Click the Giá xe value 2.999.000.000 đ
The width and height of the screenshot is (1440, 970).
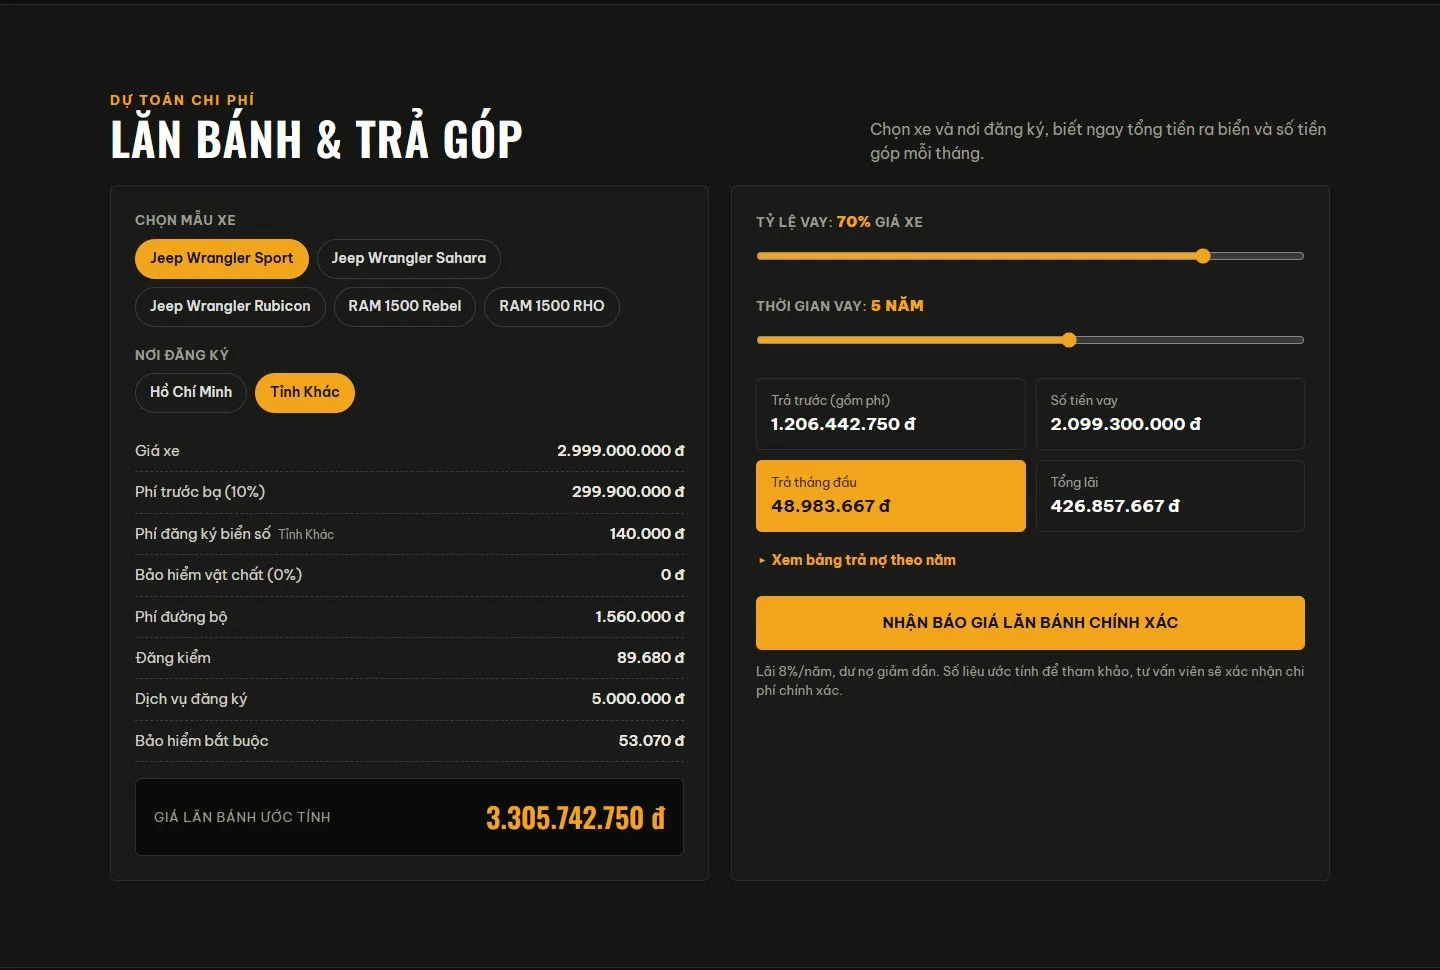[x=621, y=451]
